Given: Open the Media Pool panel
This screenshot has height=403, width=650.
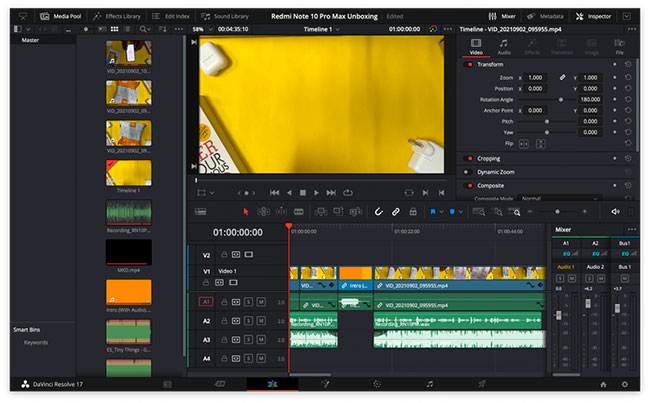Looking at the screenshot, I should [x=61, y=17].
